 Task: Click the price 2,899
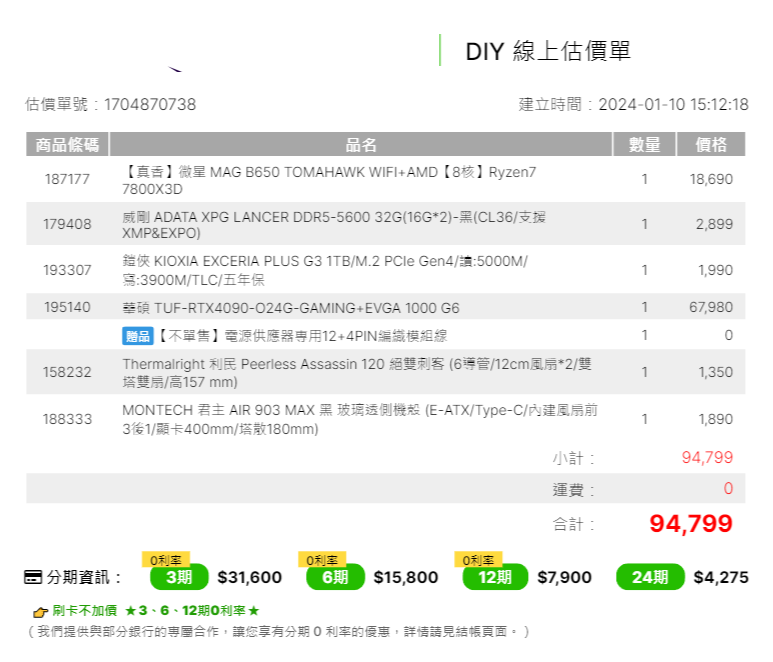(714, 224)
